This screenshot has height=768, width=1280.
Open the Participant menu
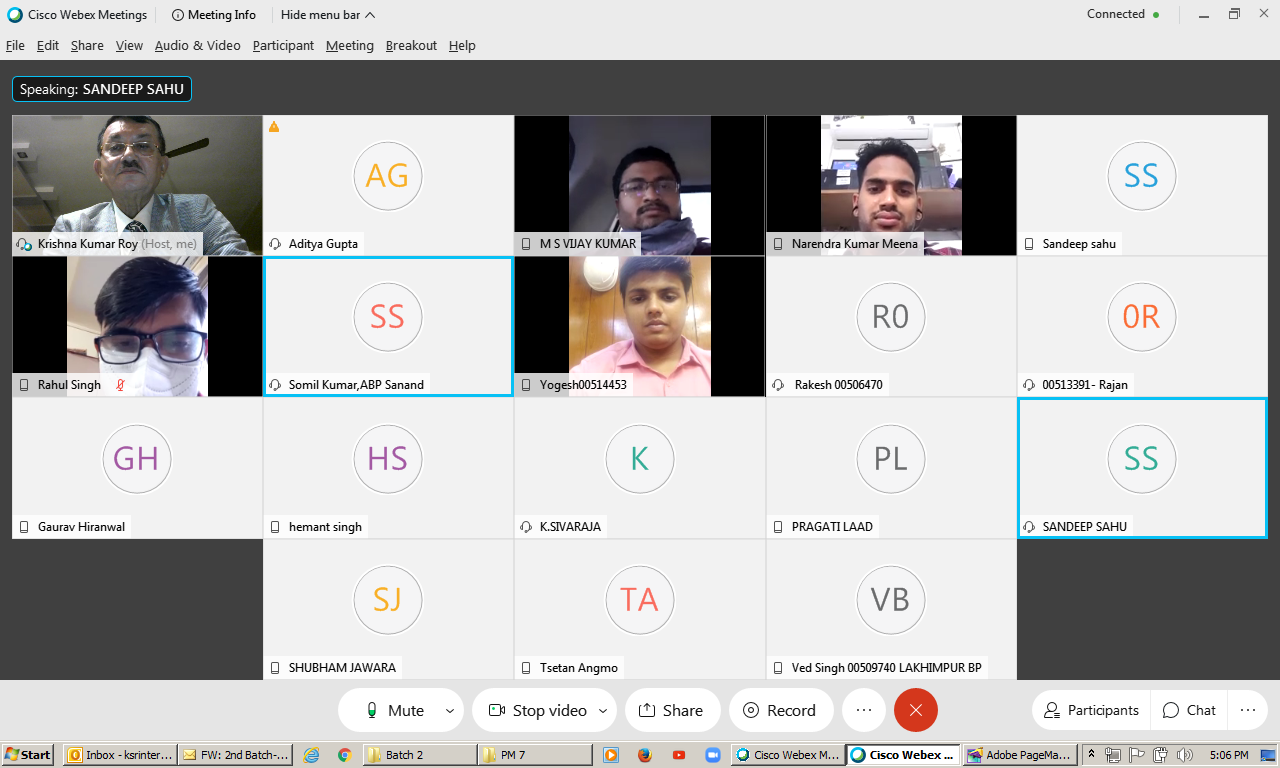click(283, 45)
